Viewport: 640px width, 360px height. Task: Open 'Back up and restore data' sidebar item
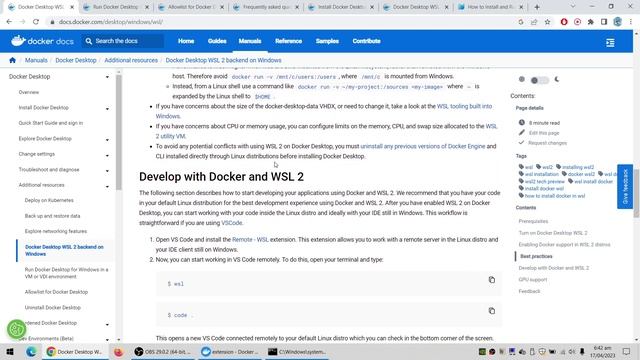click(x=52, y=216)
